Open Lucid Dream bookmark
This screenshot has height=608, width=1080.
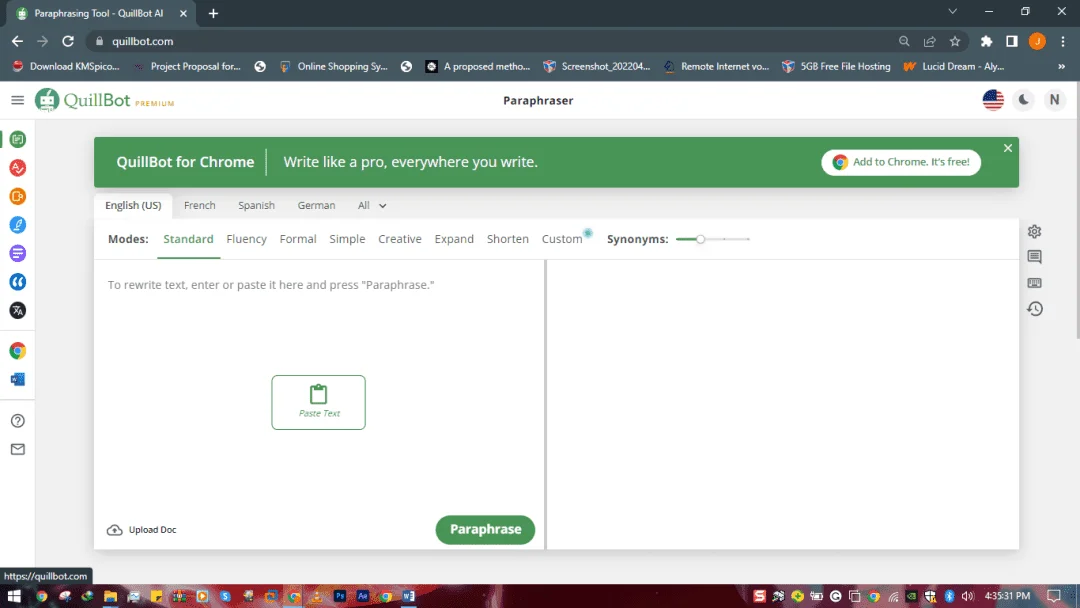click(x=955, y=66)
